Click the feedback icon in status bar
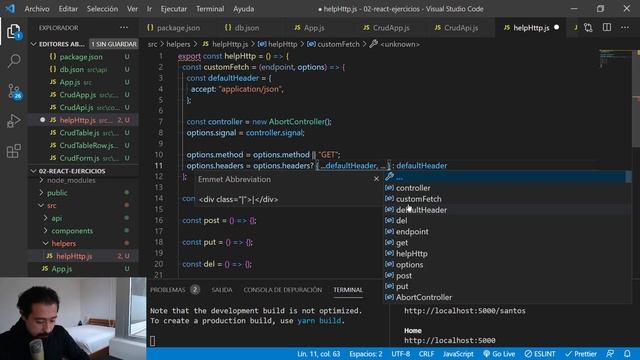 610,353
